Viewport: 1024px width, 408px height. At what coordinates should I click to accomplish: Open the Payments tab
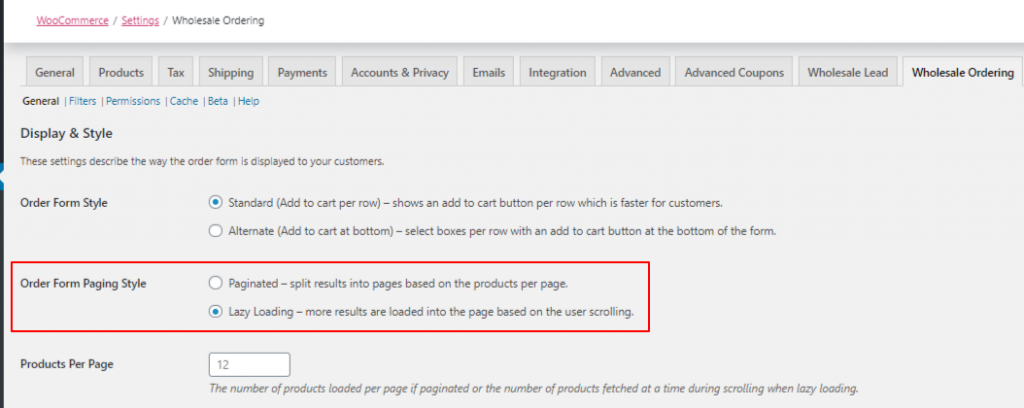pyautogui.click(x=302, y=72)
